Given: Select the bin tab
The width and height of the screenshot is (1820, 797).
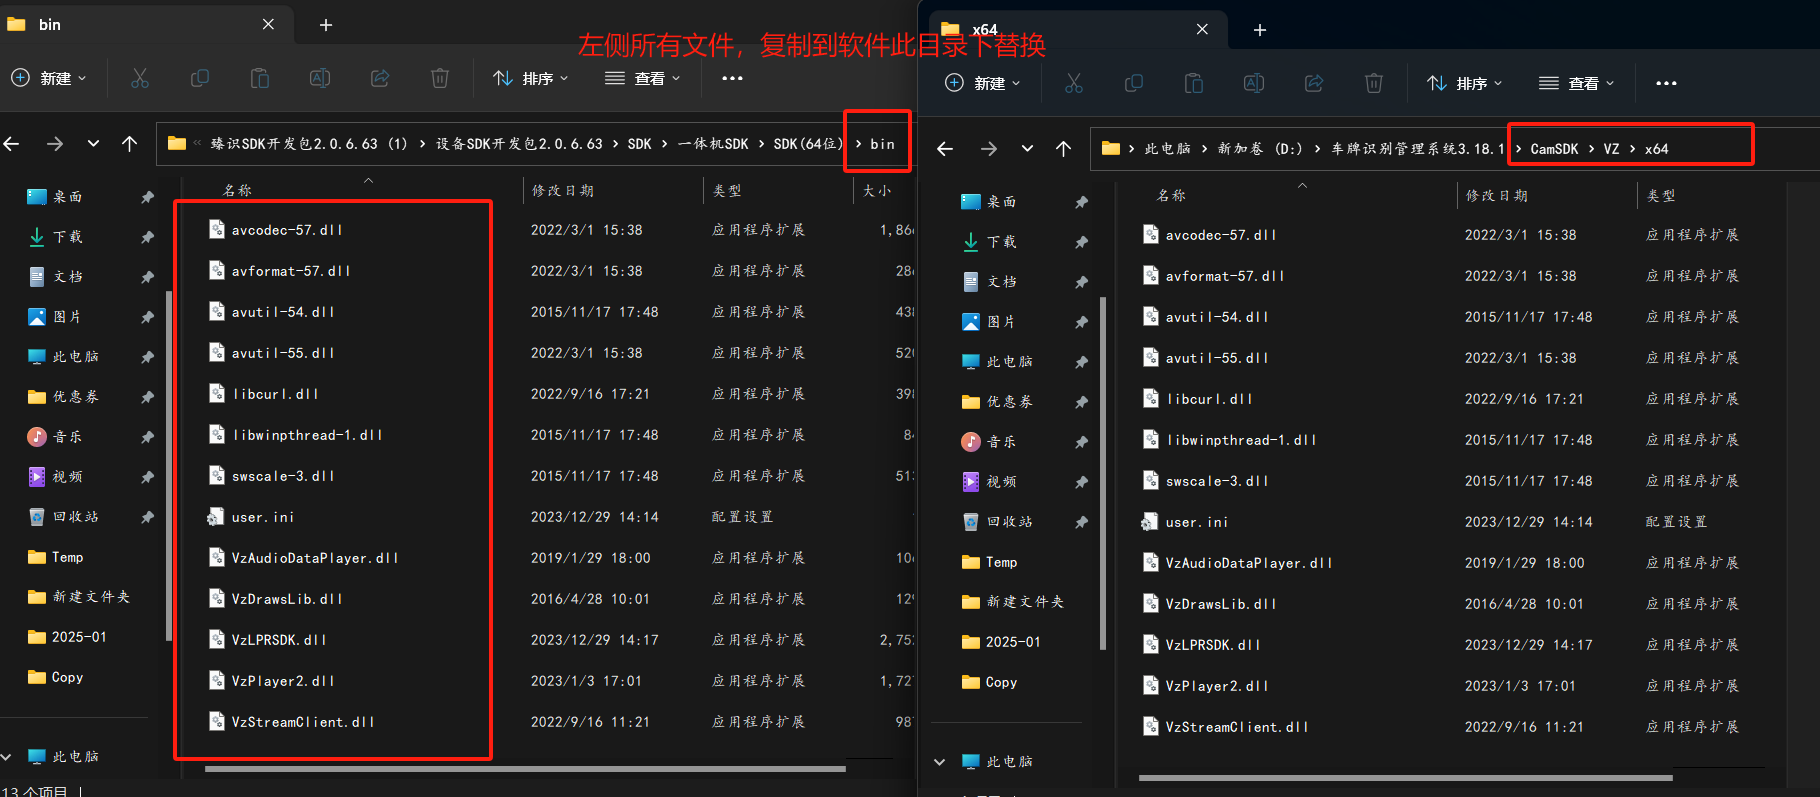Looking at the screenshot, I should (146, 25).
